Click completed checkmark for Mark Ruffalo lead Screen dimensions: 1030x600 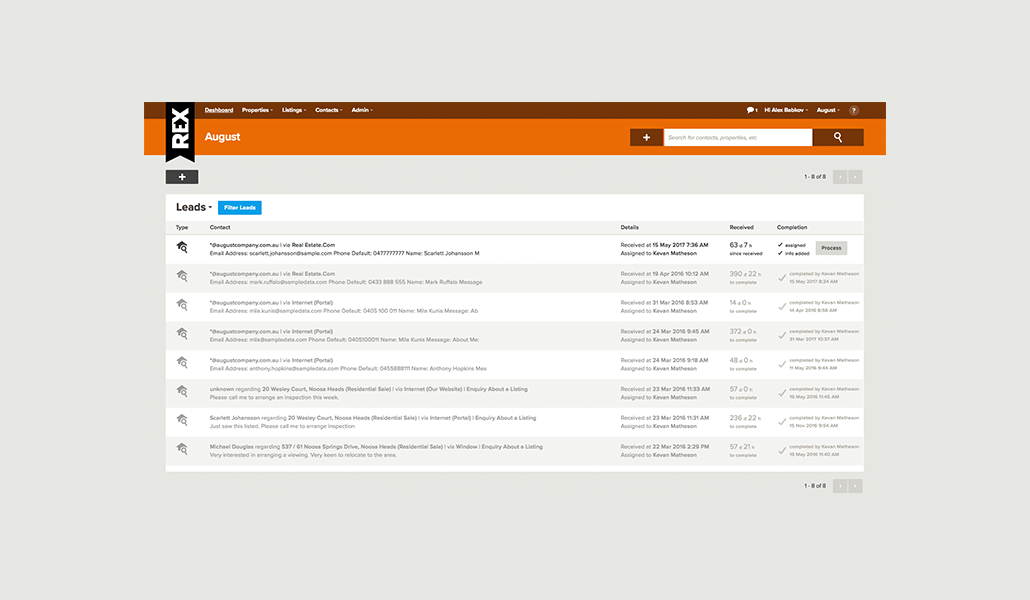782,278
